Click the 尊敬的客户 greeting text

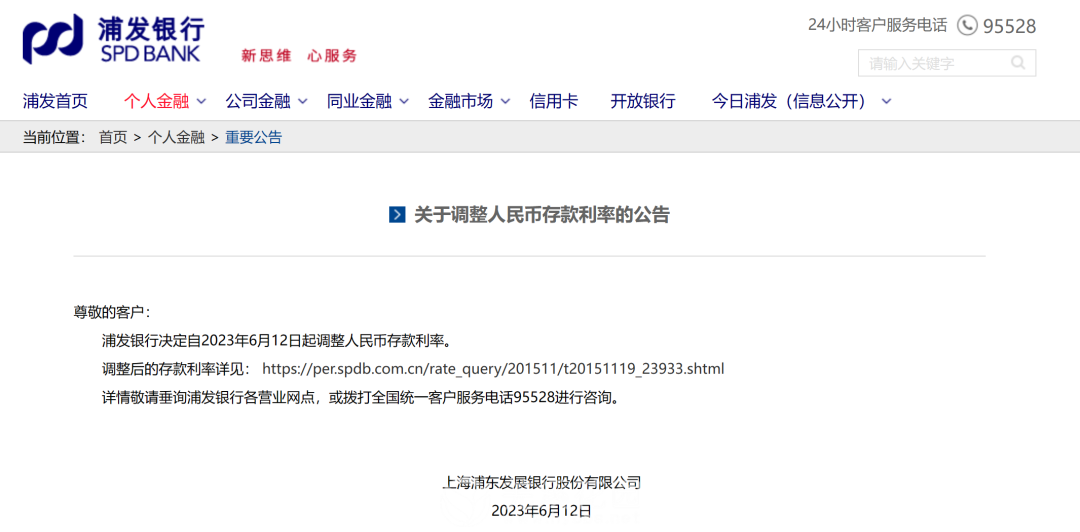pos(111,311)
